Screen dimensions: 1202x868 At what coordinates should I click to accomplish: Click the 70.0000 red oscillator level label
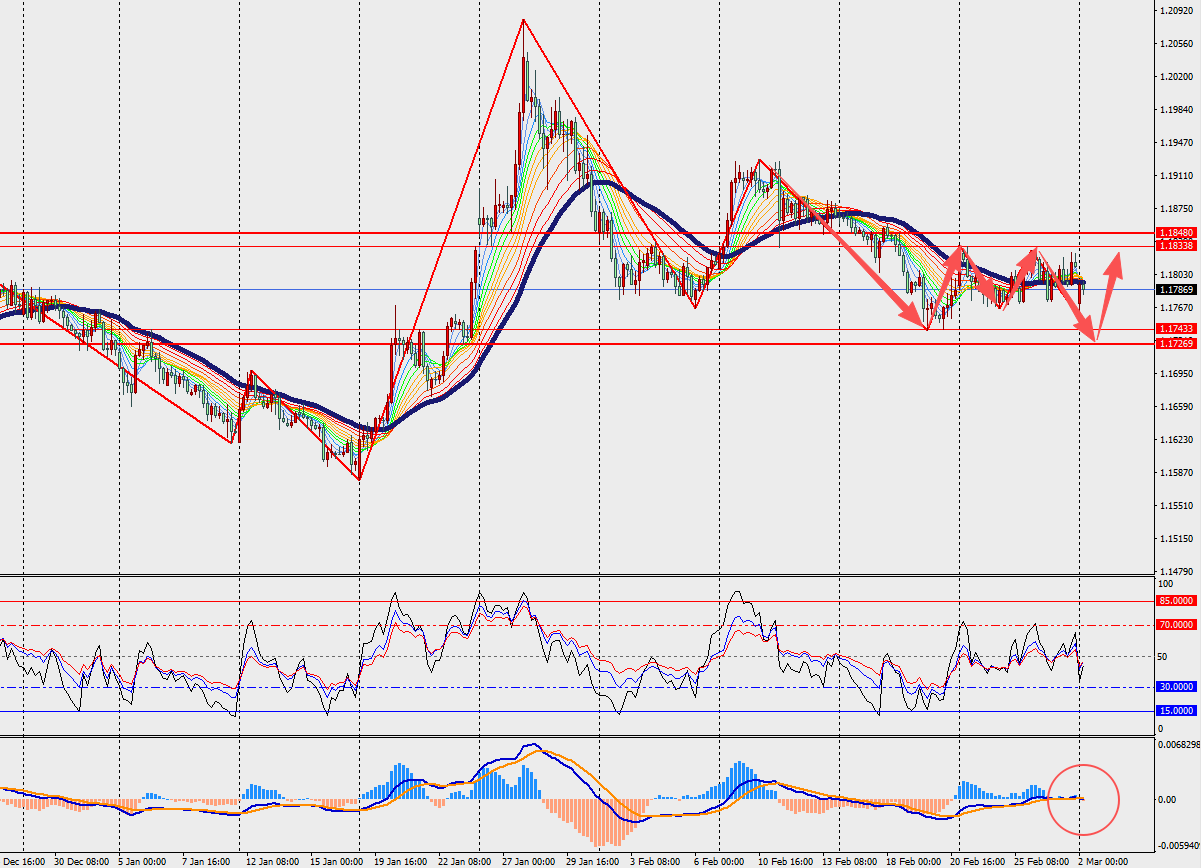(1175, 625)
